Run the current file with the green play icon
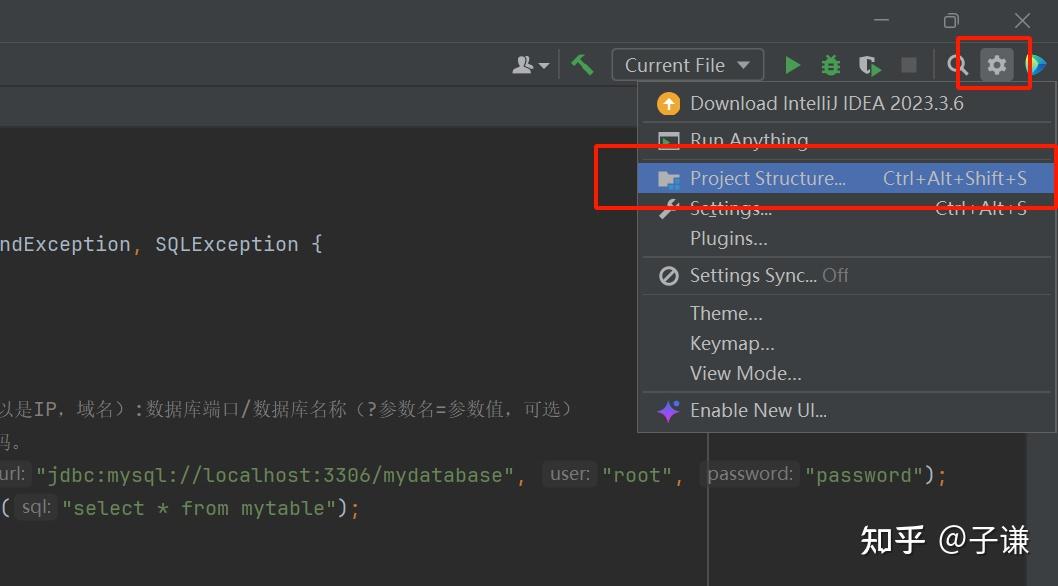This screenshot has height=586, width=1058. [791, 64]
